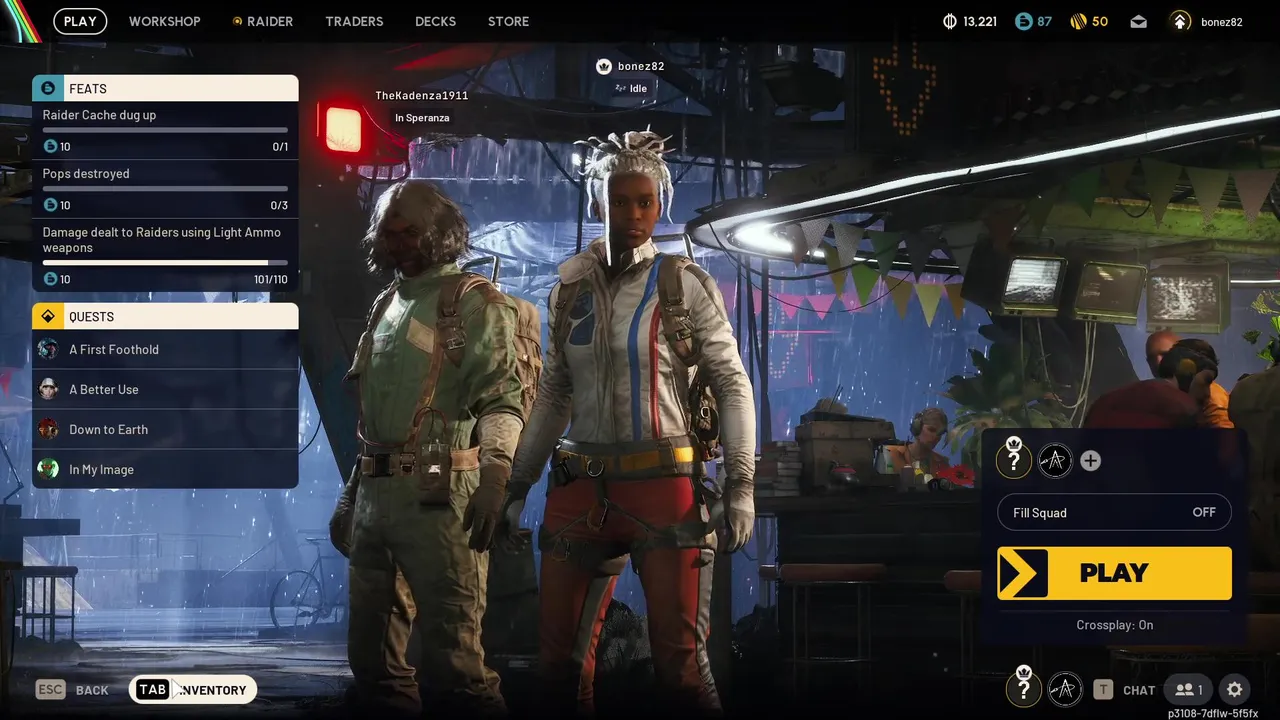Add a squad member with plus icon
Screen dimensions: 1280x720
pyautogui.click(x=1091, y=460)
